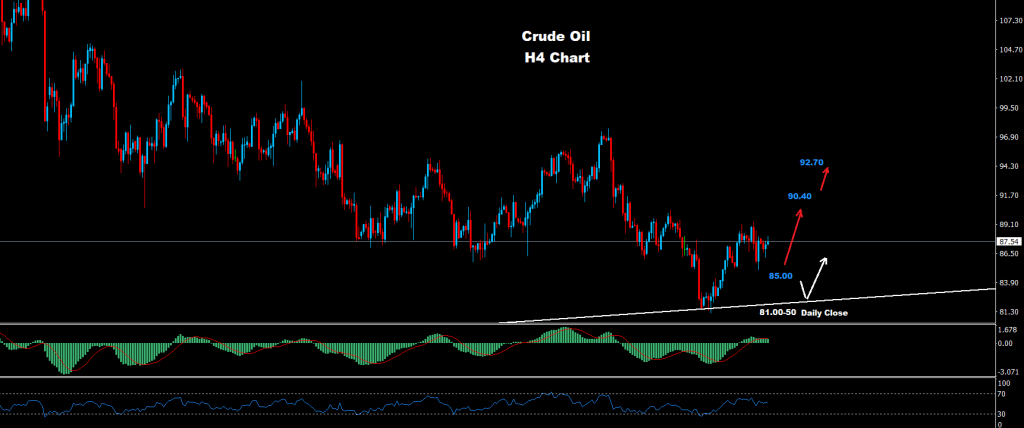Click the "H4 Chart" subtitle text
This screenshot has width=1024, height=428.
tap(557, 58)
